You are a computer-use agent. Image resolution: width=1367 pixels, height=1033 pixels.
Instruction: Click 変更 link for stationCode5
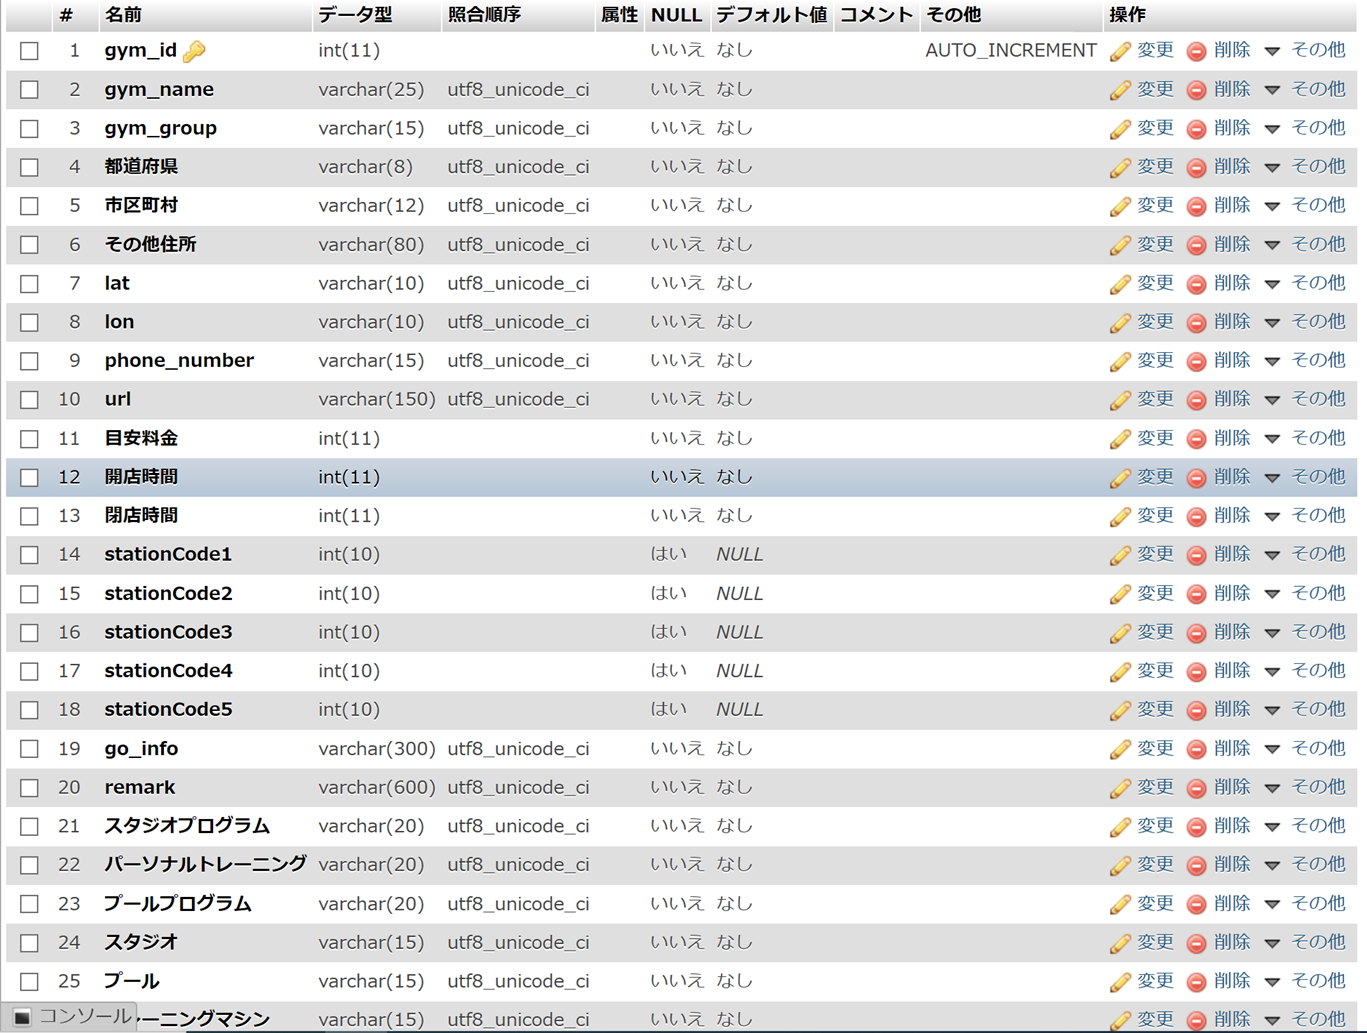pyautogui.click(x=1155, y=709)
